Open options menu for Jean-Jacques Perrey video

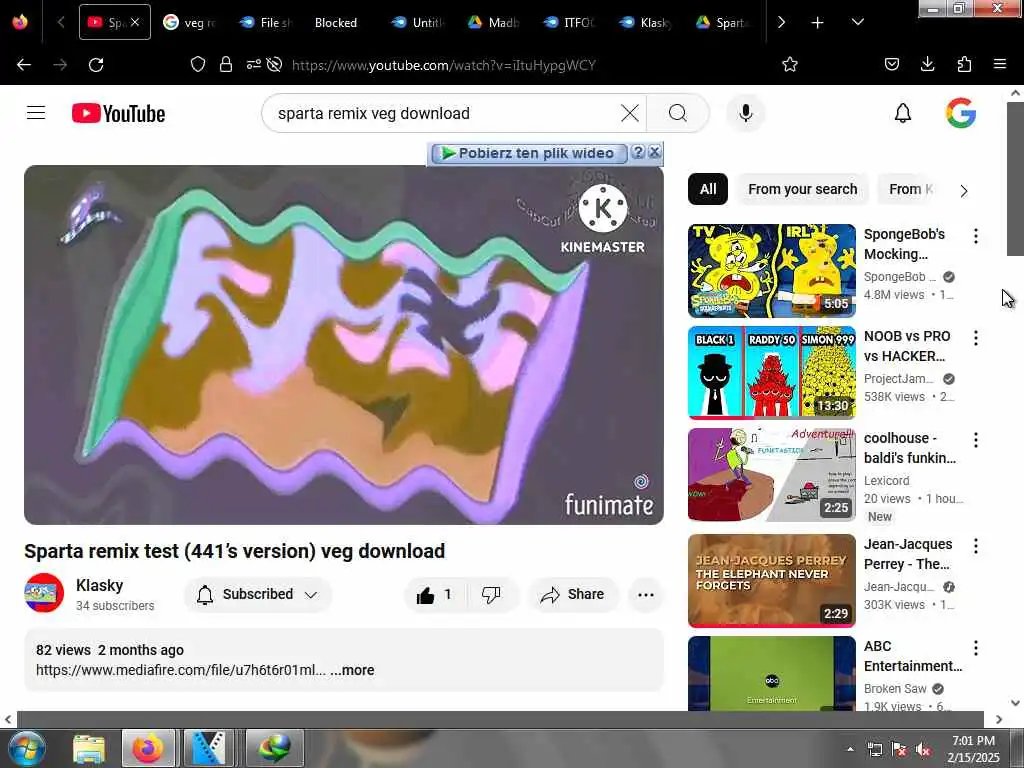point(976,546)
